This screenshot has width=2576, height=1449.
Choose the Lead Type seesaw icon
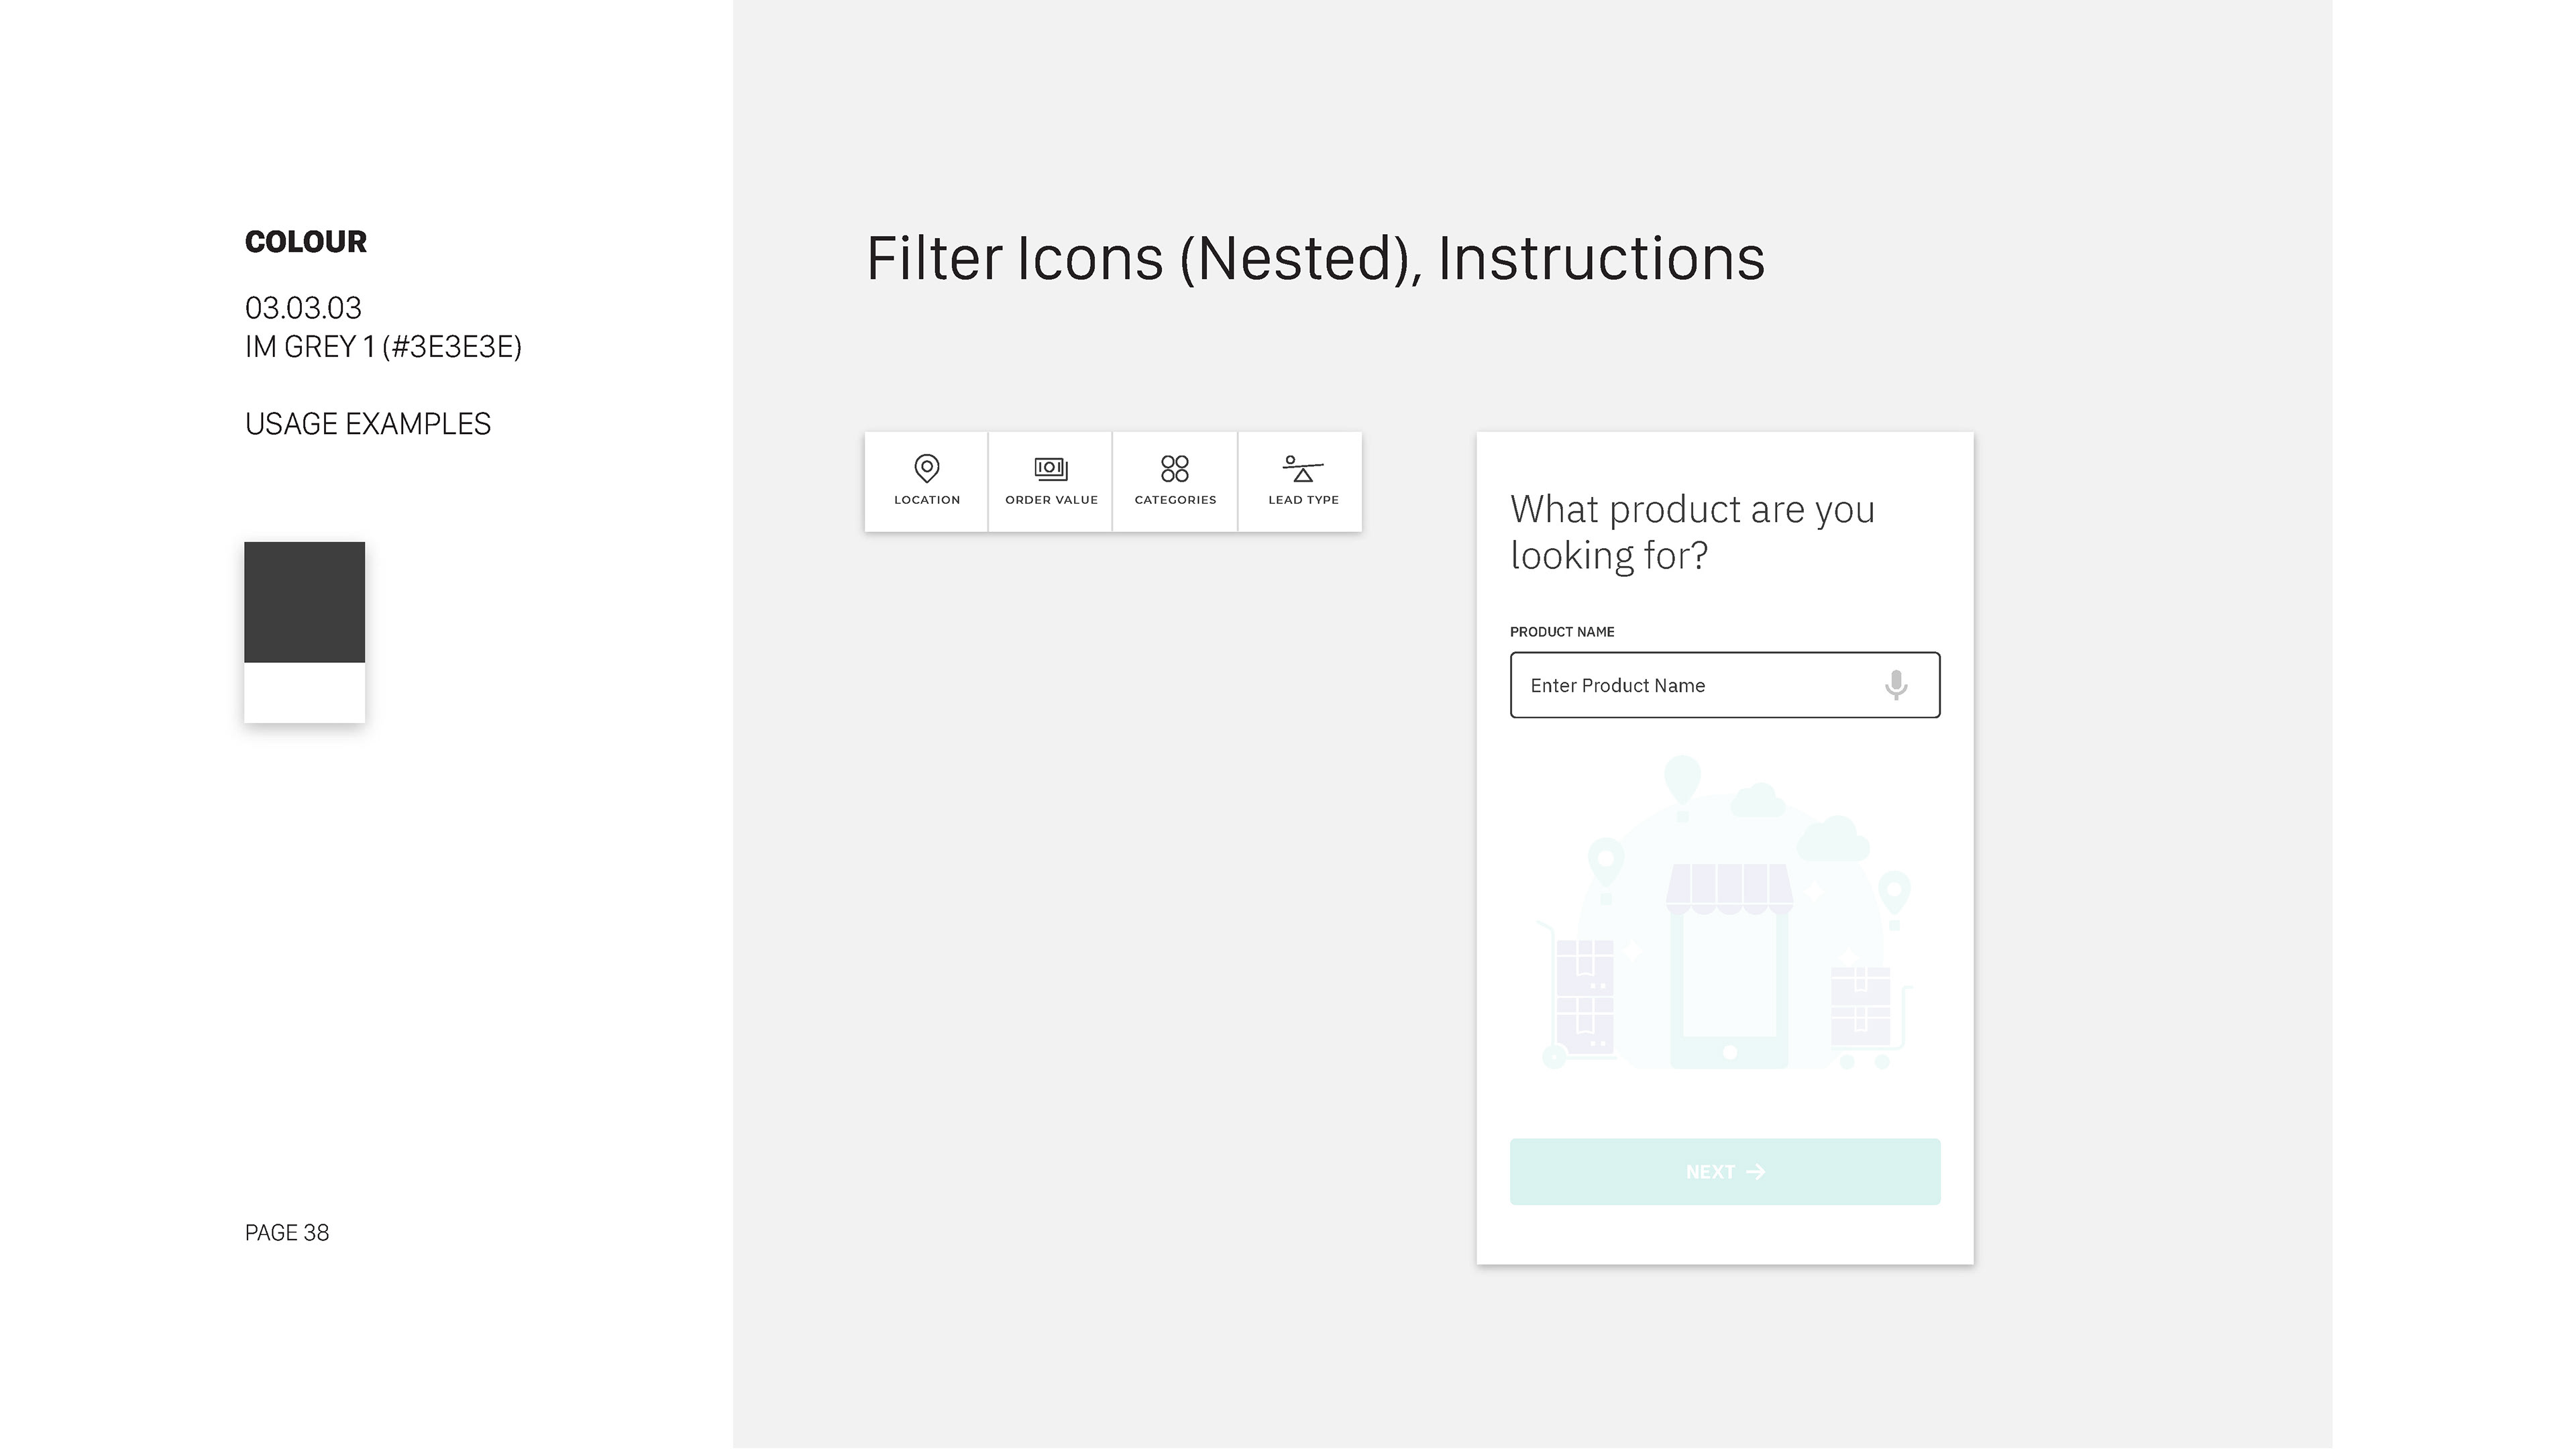click(1303, 468)
